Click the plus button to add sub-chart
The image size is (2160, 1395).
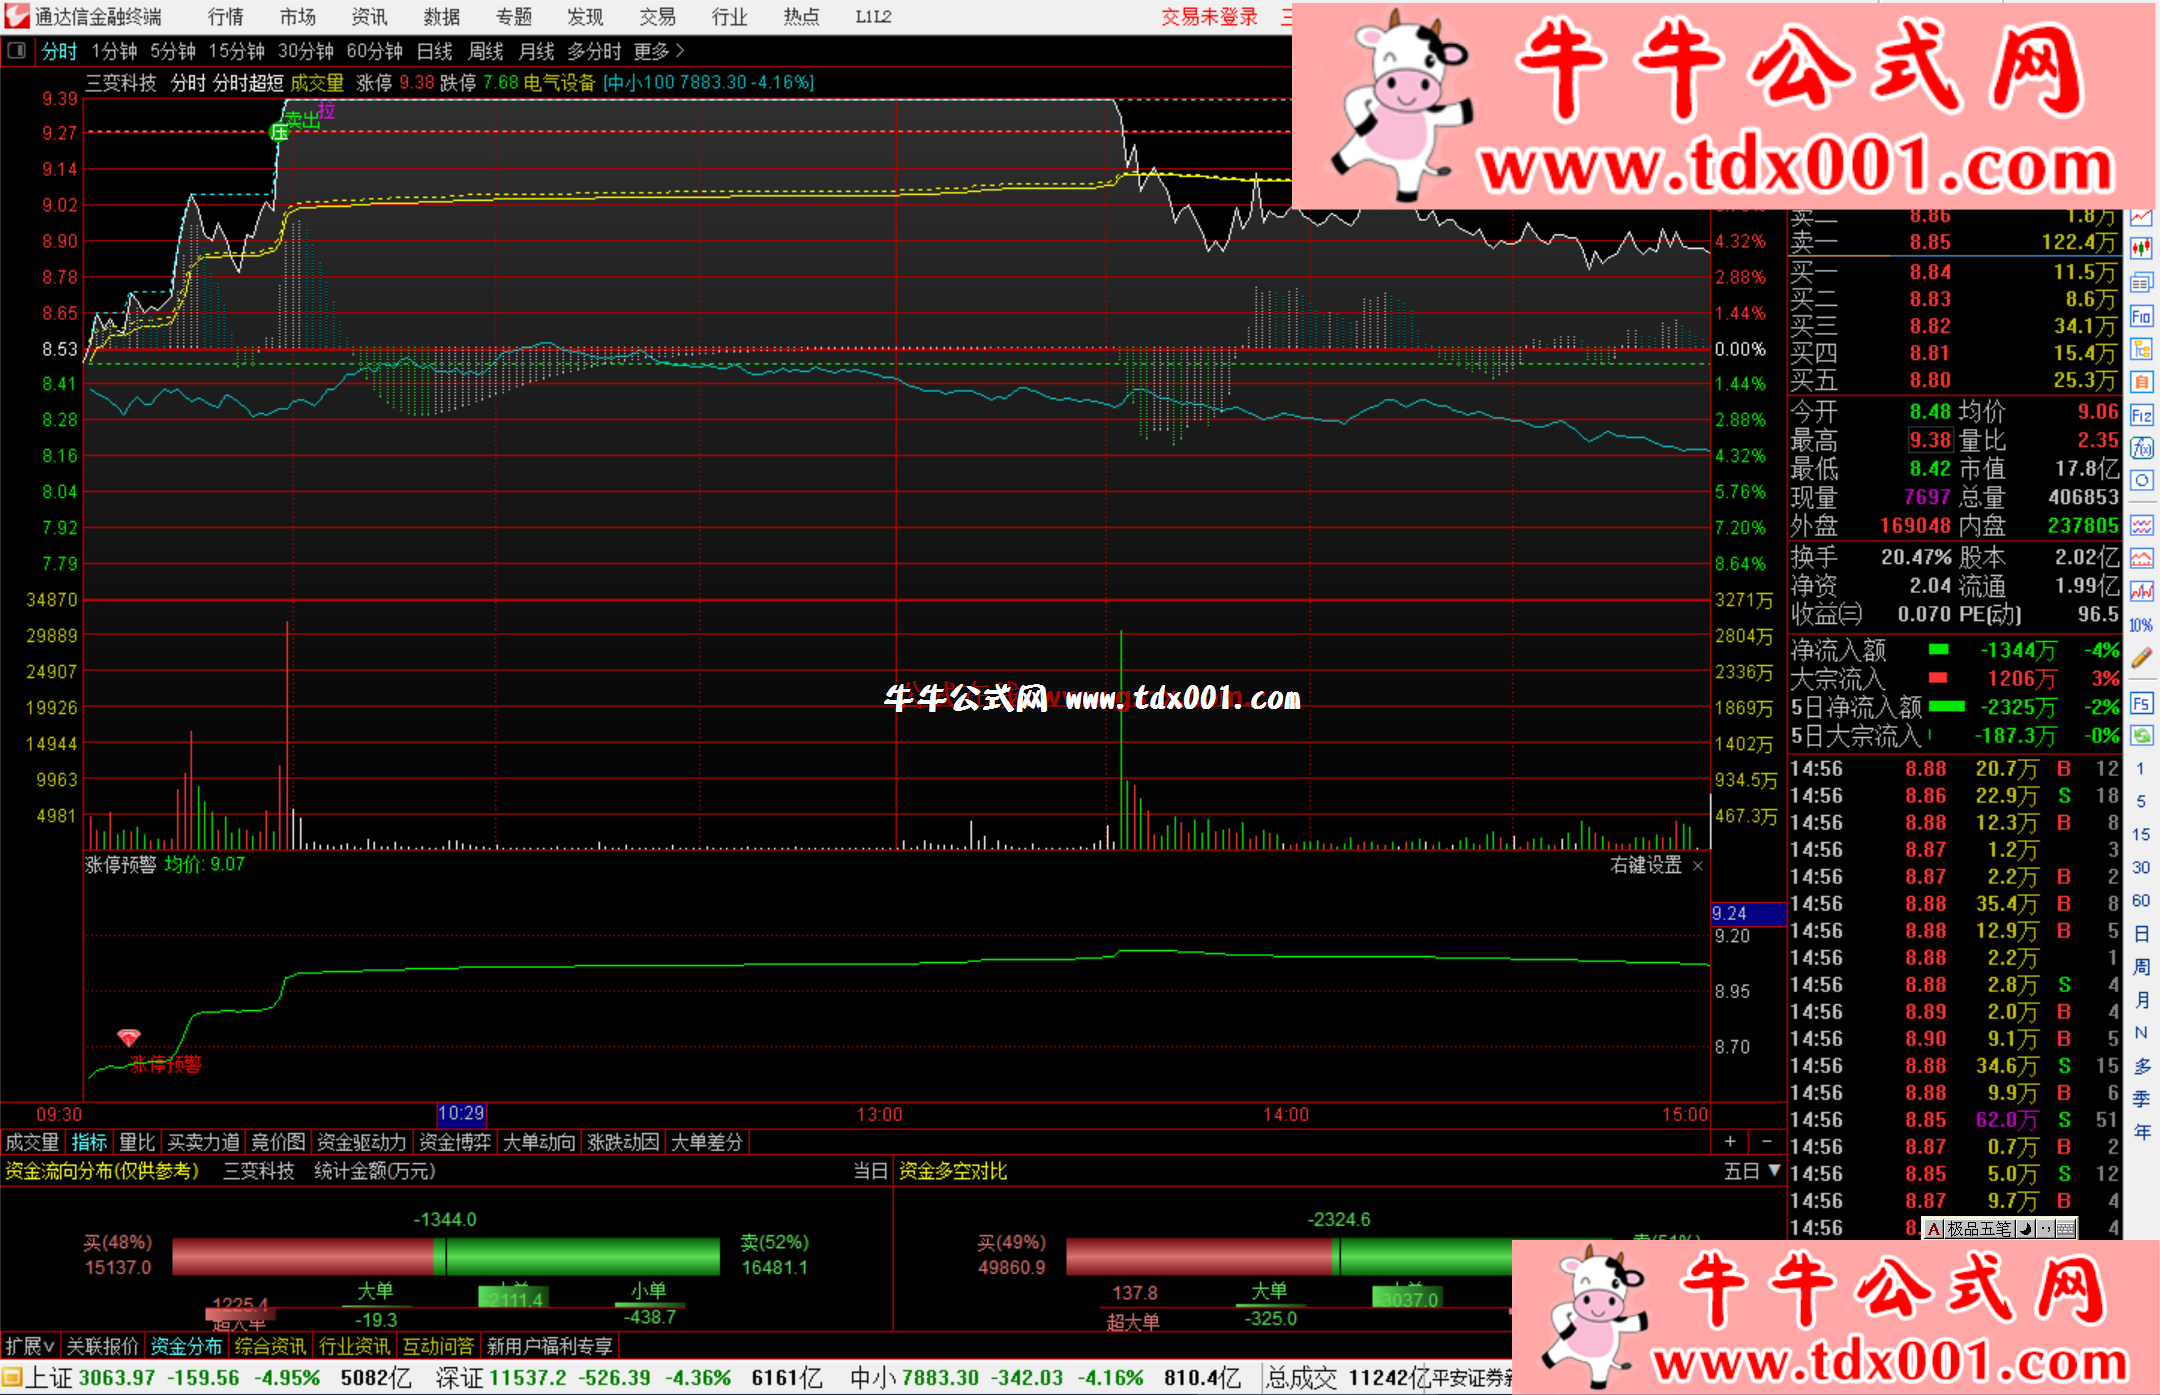pos(1730,1141)
